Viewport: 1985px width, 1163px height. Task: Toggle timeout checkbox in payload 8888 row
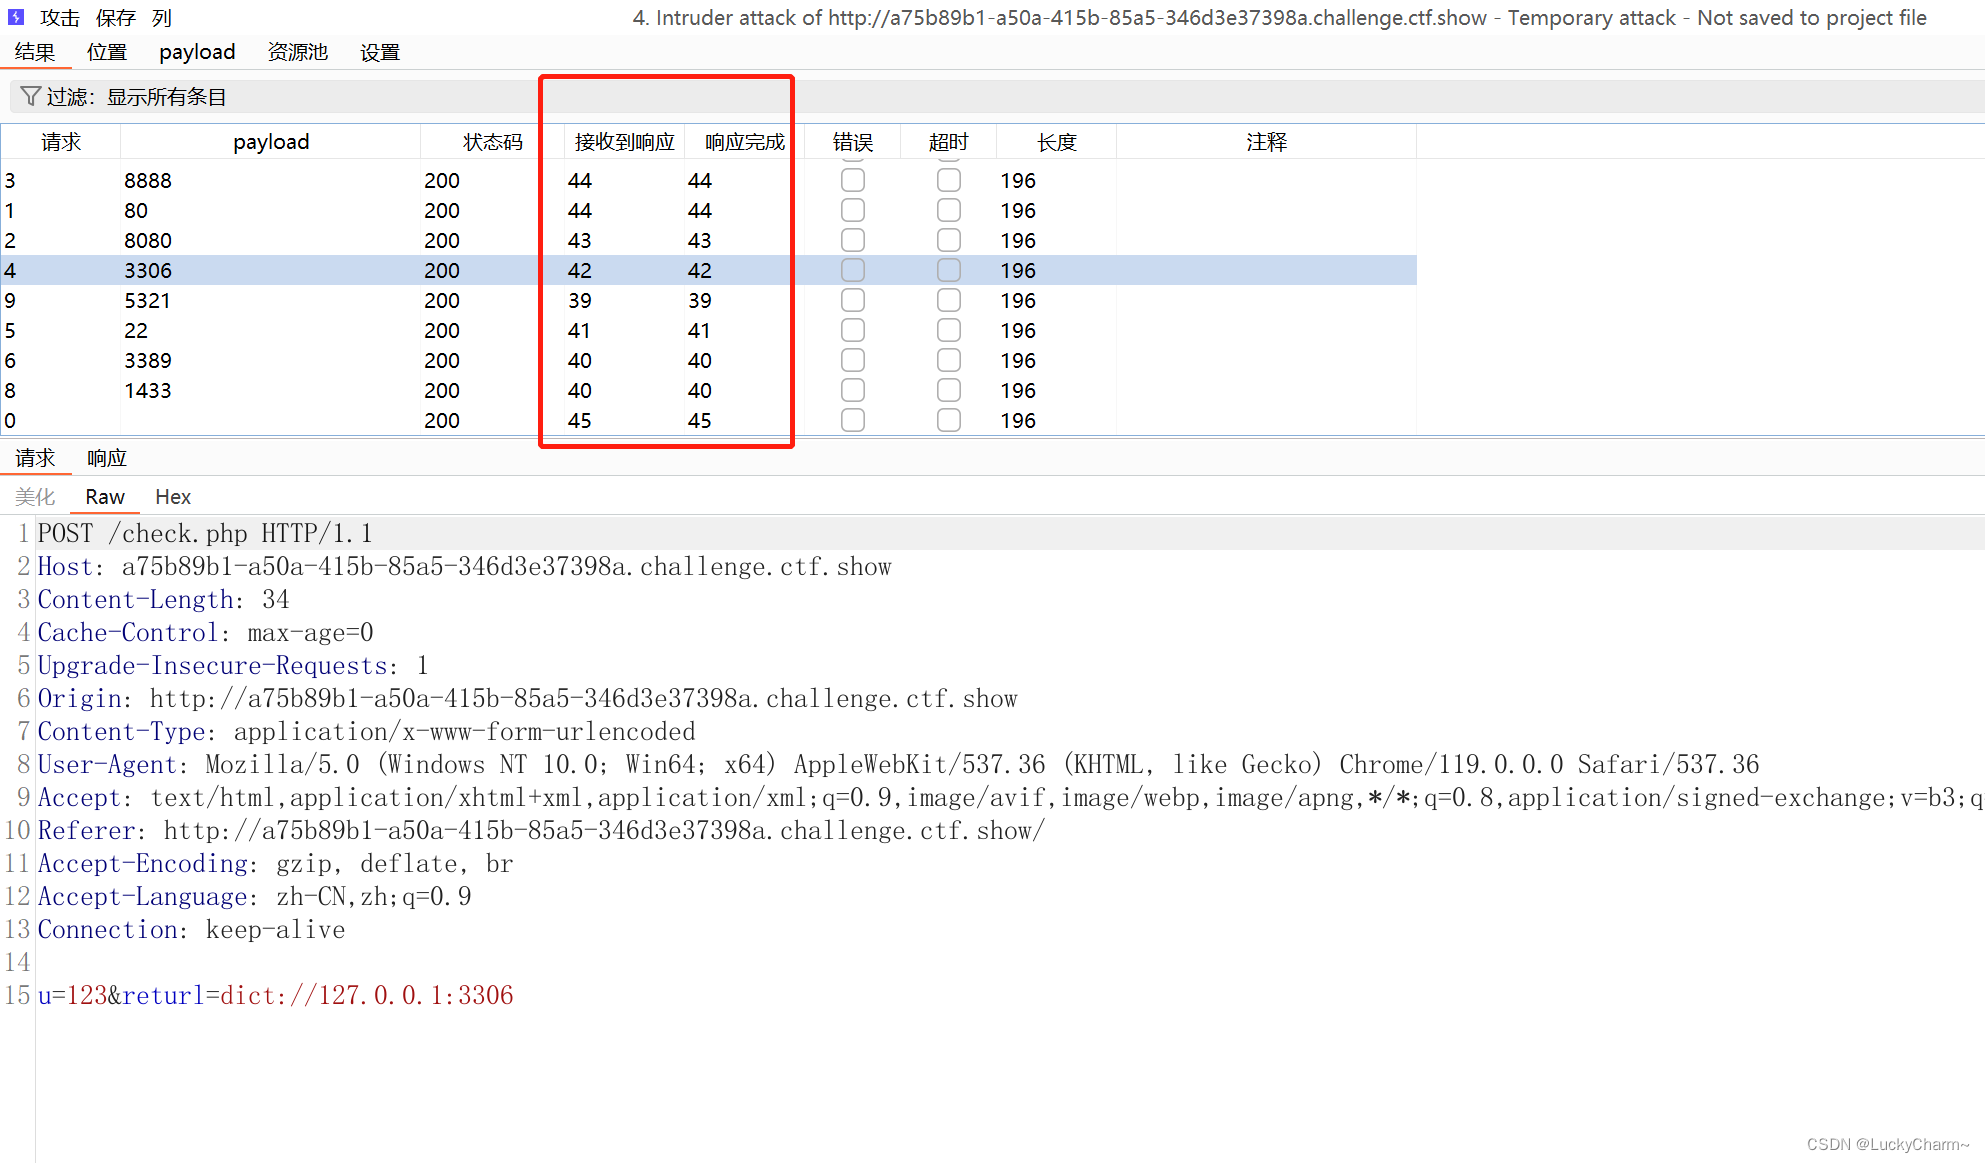click(x=949, y=180)
